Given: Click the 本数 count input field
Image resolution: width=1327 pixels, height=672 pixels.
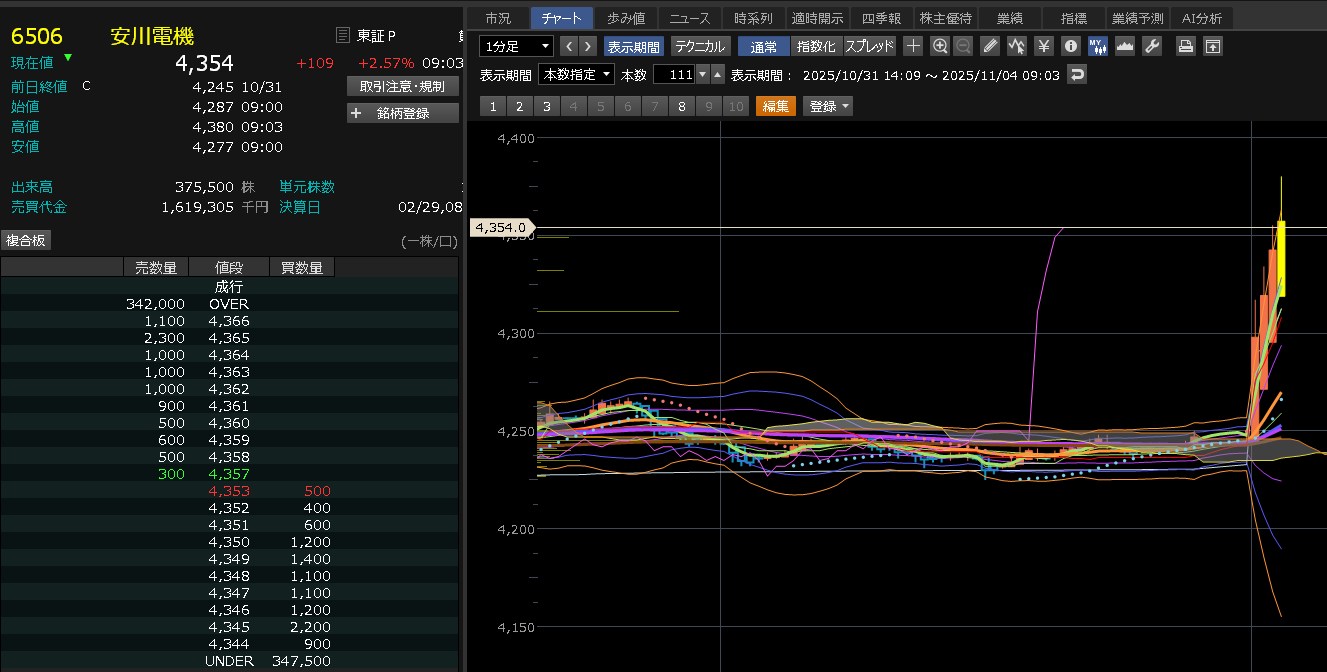Looking at the screenshot, I should point(673,75).
